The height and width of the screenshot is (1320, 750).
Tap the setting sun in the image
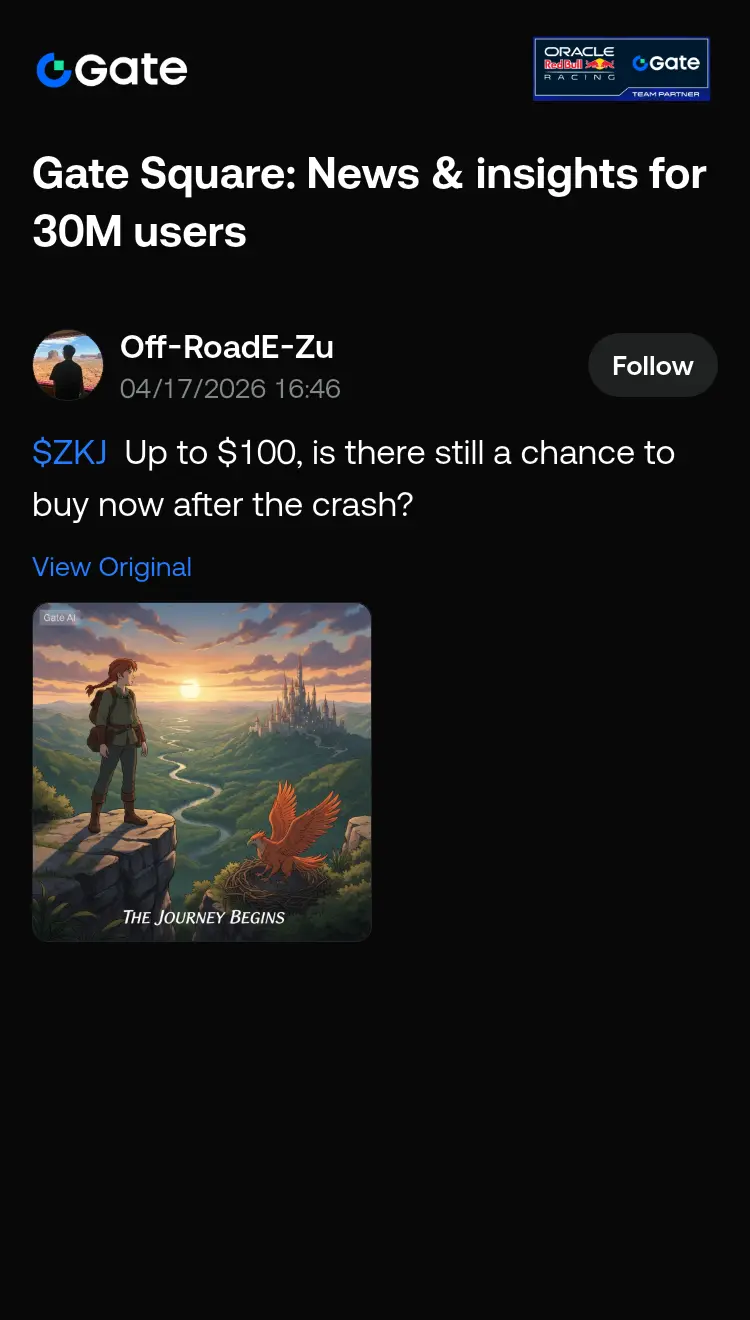(190, 690)
